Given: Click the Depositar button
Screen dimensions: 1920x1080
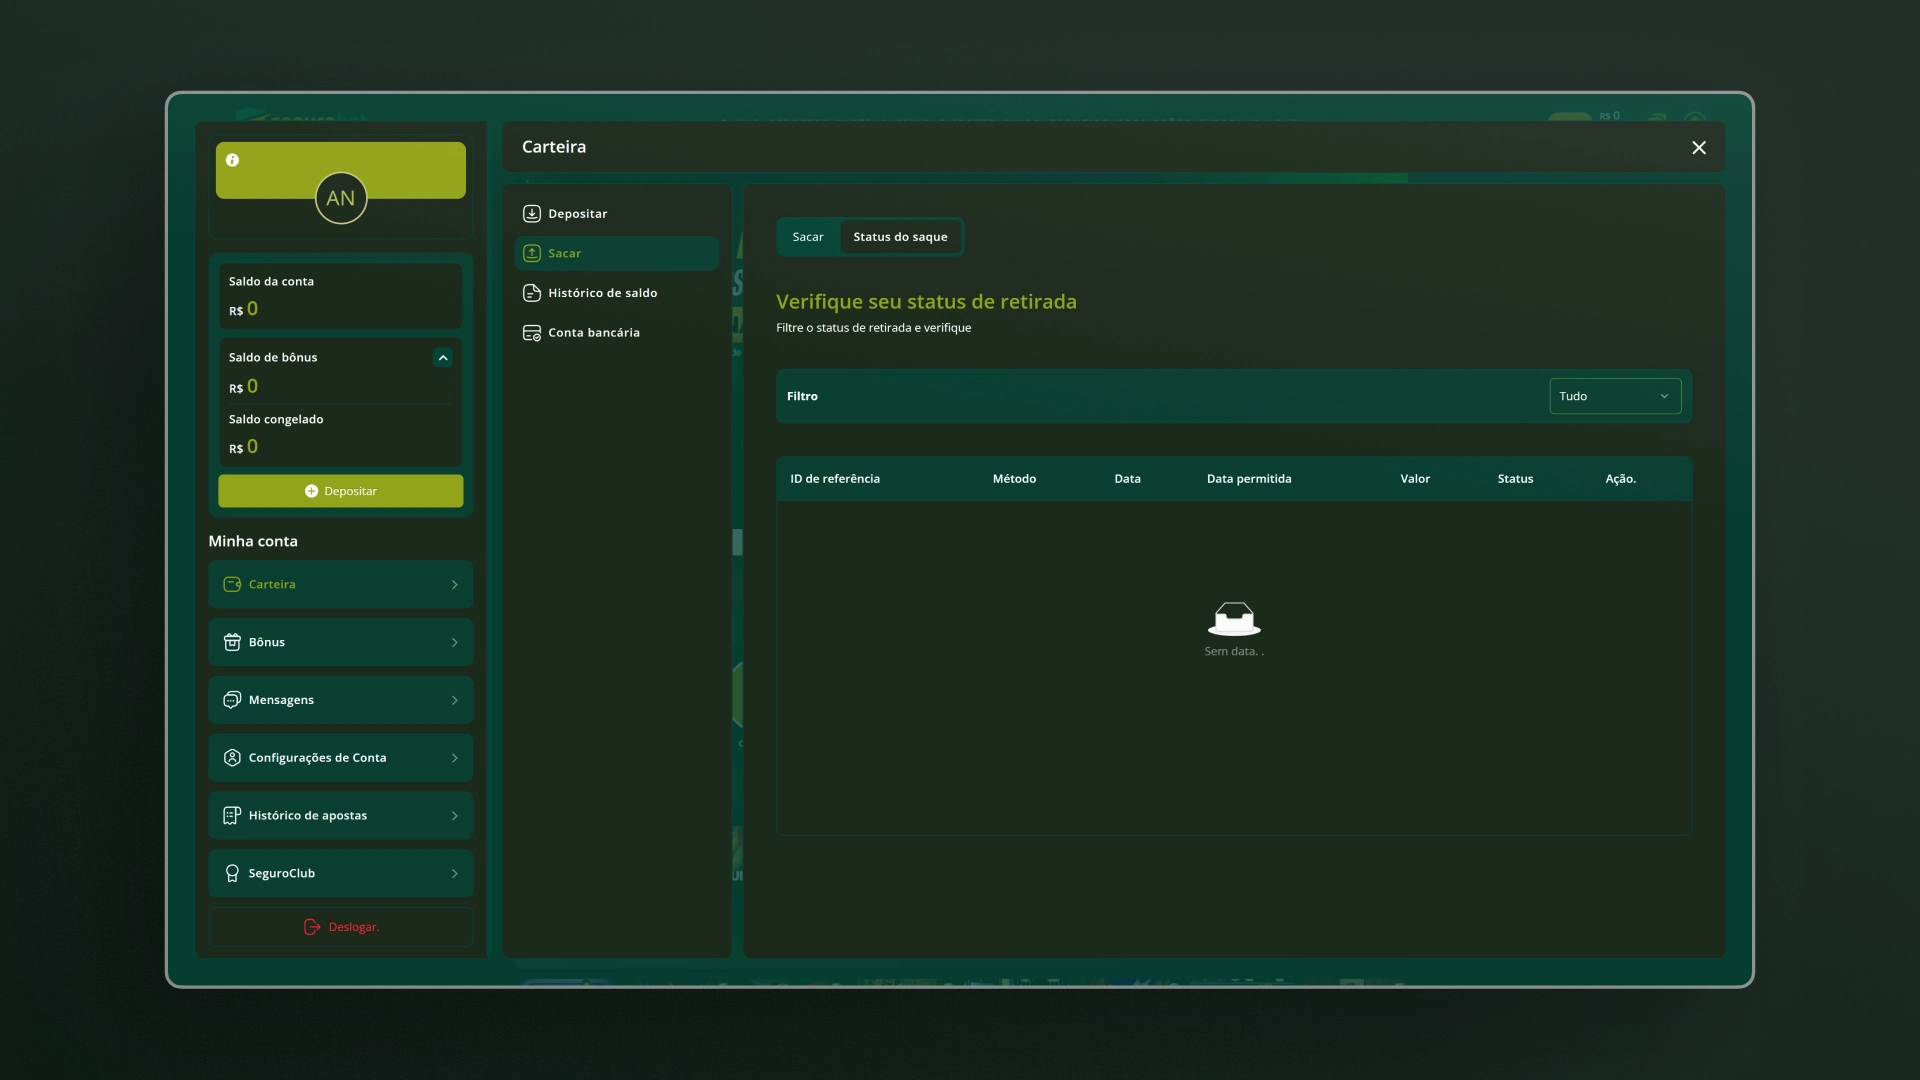Looking at the screenshot, I should coord(340,491).
